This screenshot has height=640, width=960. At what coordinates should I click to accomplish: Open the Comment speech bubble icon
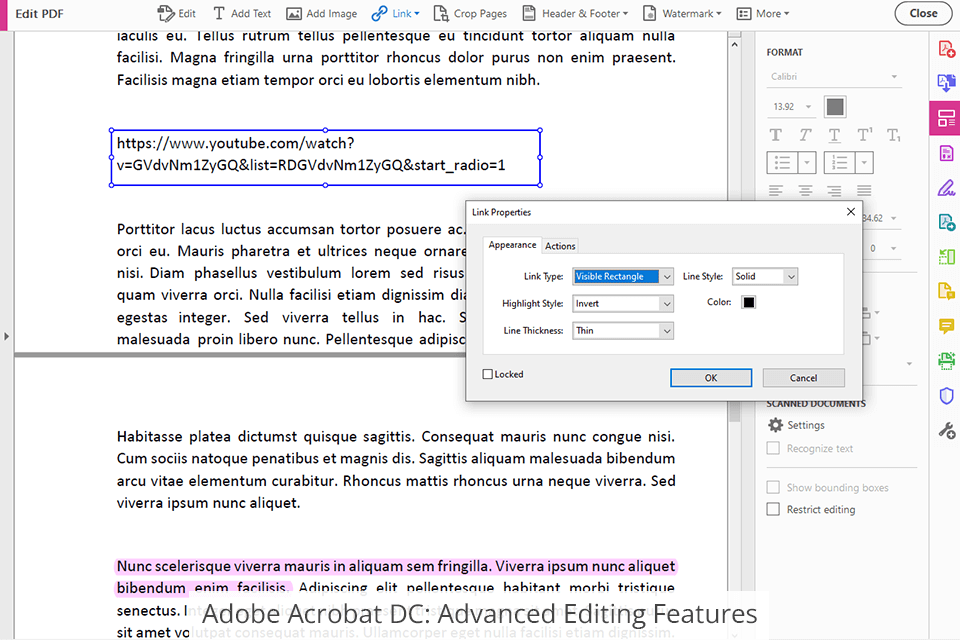[x=947, y=326]
